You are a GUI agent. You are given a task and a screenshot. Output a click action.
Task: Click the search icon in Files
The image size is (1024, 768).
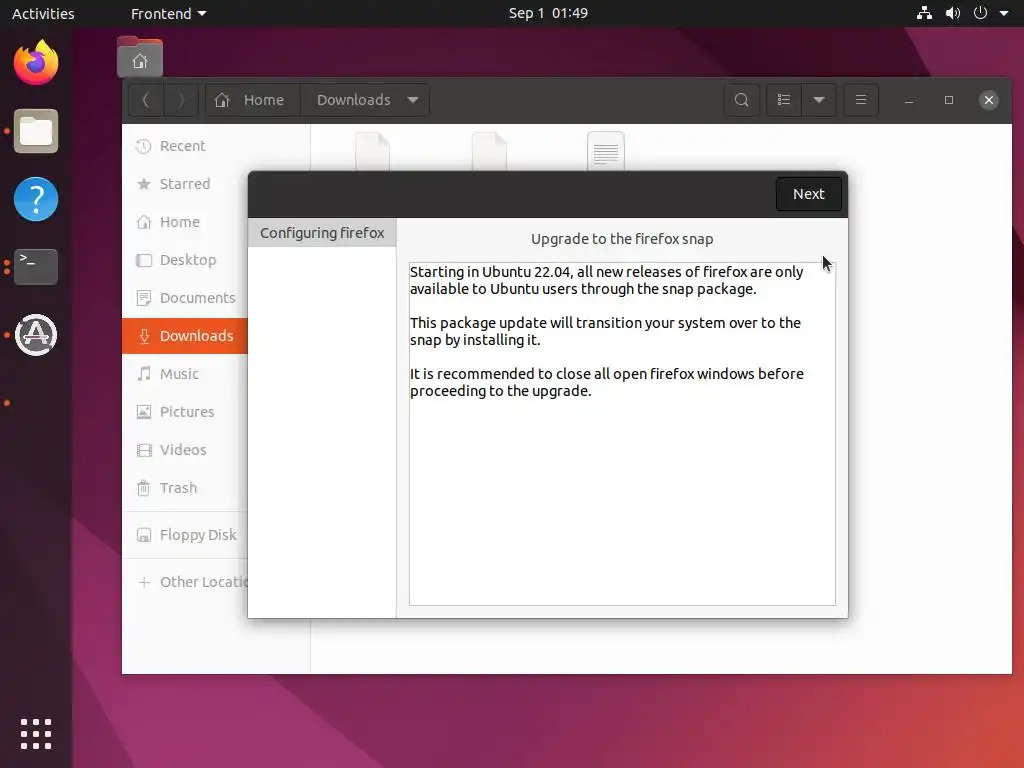(x=741, y=100)
